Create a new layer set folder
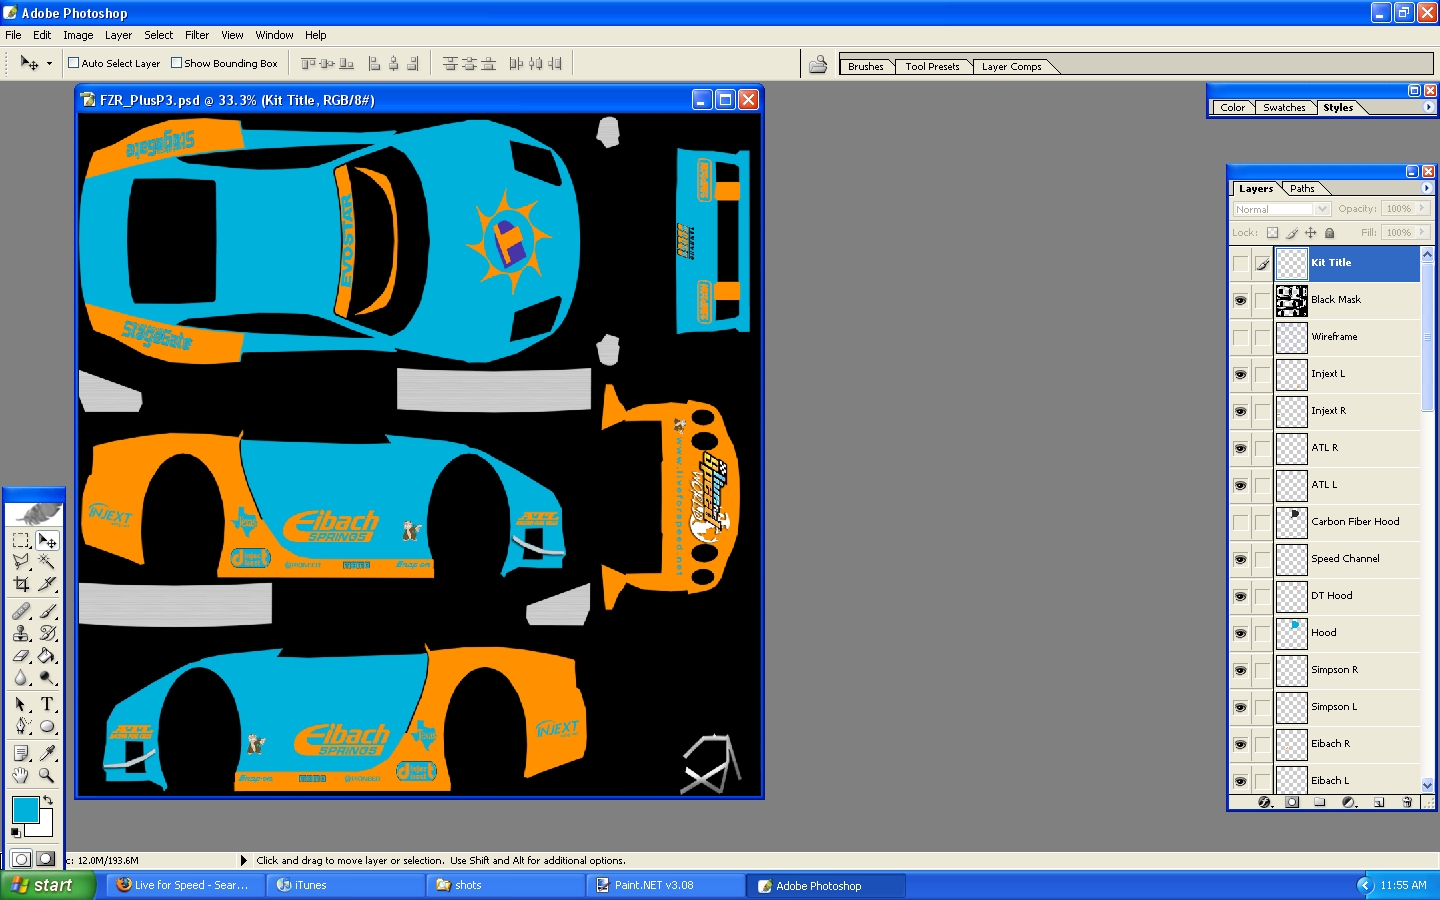The width and height of the screenshot is (1440, 900). point(1320,802)
